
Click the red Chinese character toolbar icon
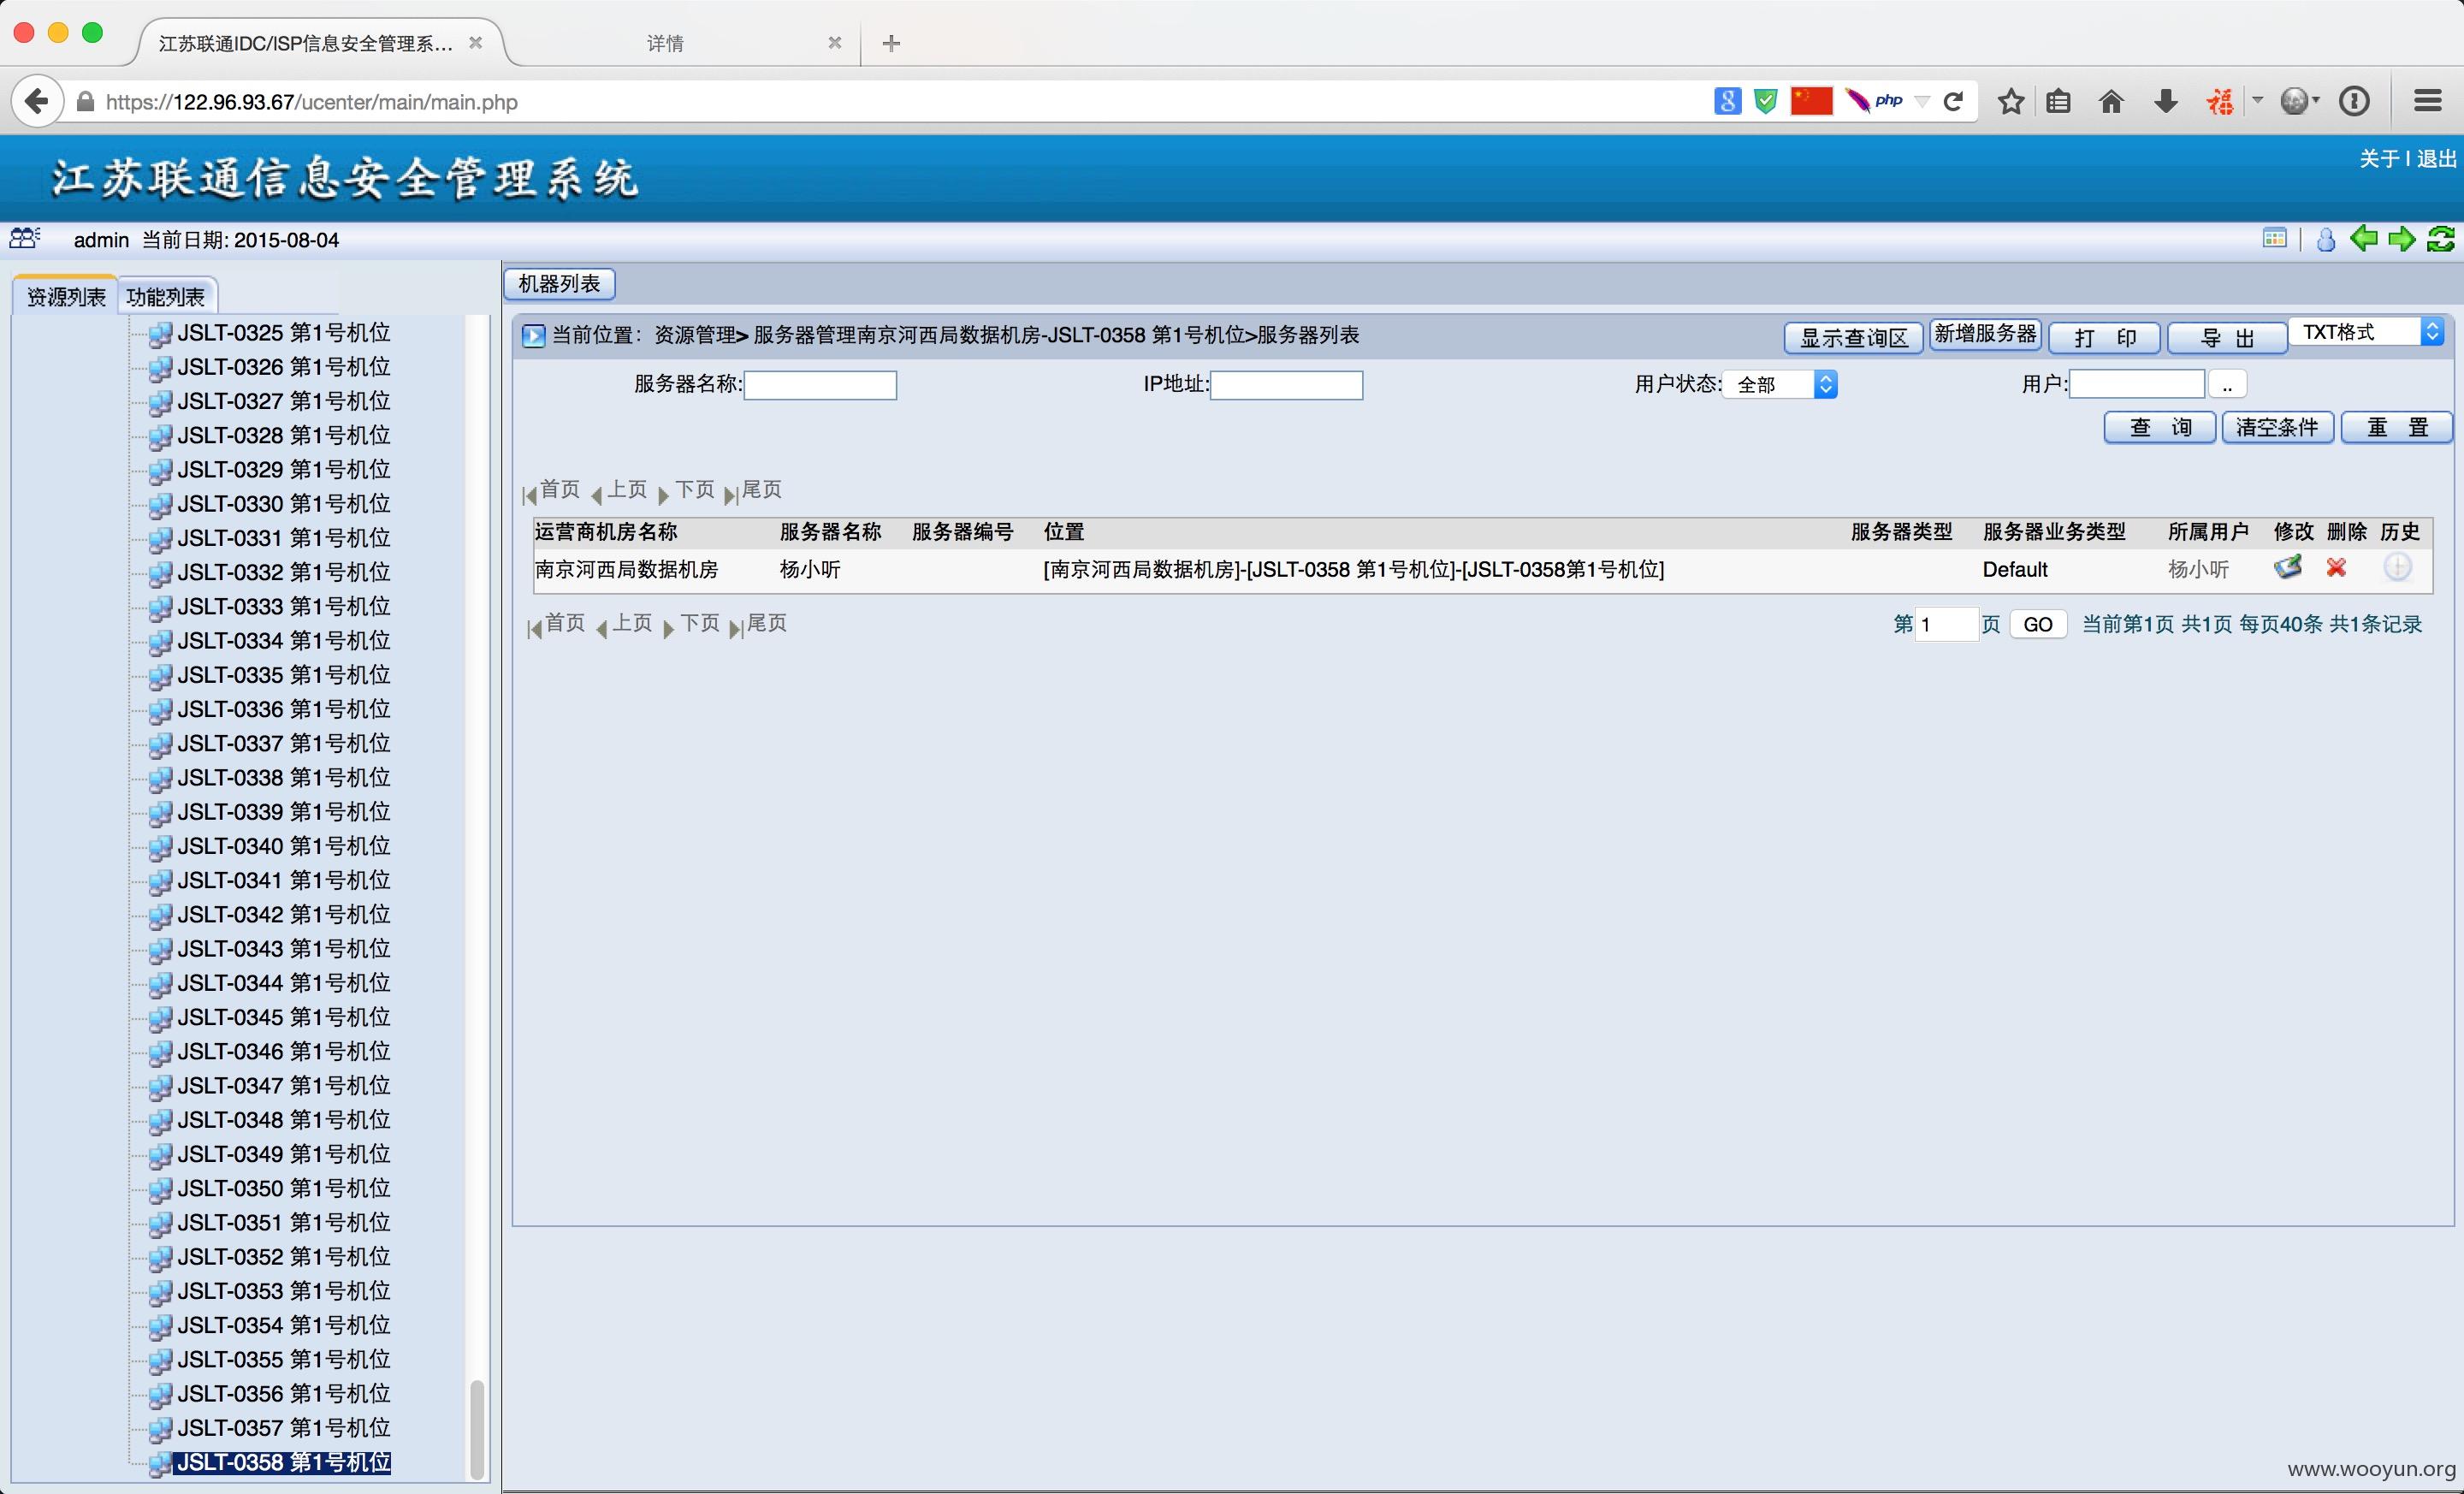[x=2220, y=101]
